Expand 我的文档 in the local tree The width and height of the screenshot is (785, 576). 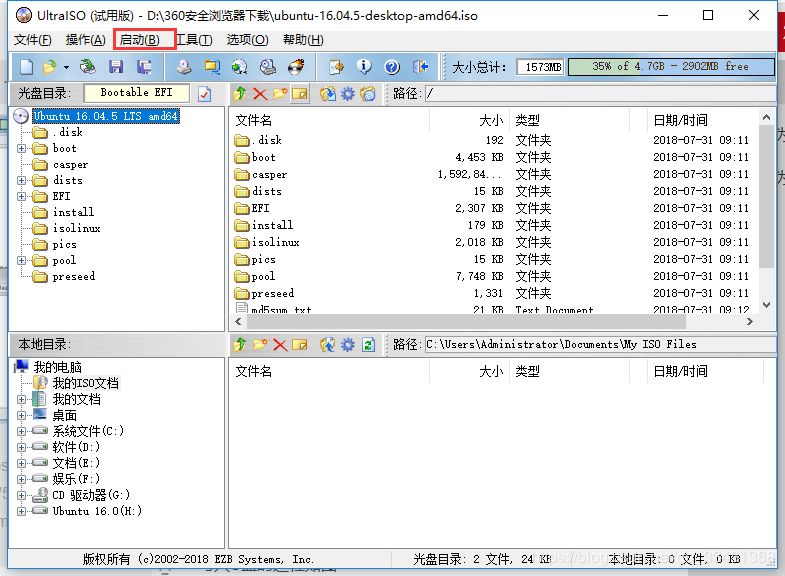[x=22, y=399]
